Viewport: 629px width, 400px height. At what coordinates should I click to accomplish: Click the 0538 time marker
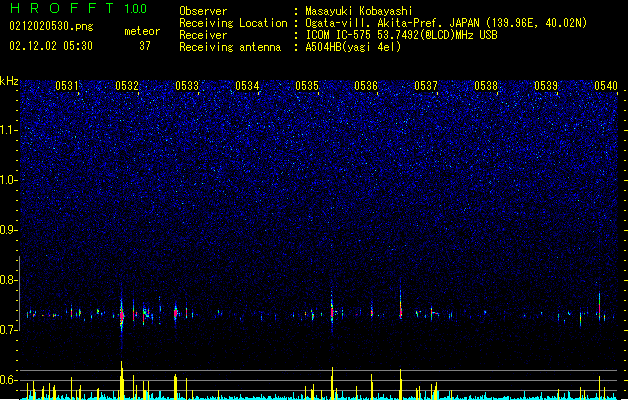(486, 86)
